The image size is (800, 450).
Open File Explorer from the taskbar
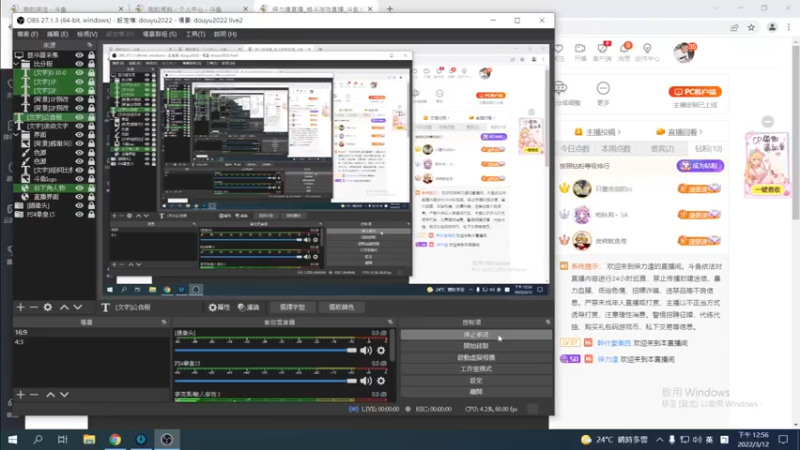(x=89, y=439)
